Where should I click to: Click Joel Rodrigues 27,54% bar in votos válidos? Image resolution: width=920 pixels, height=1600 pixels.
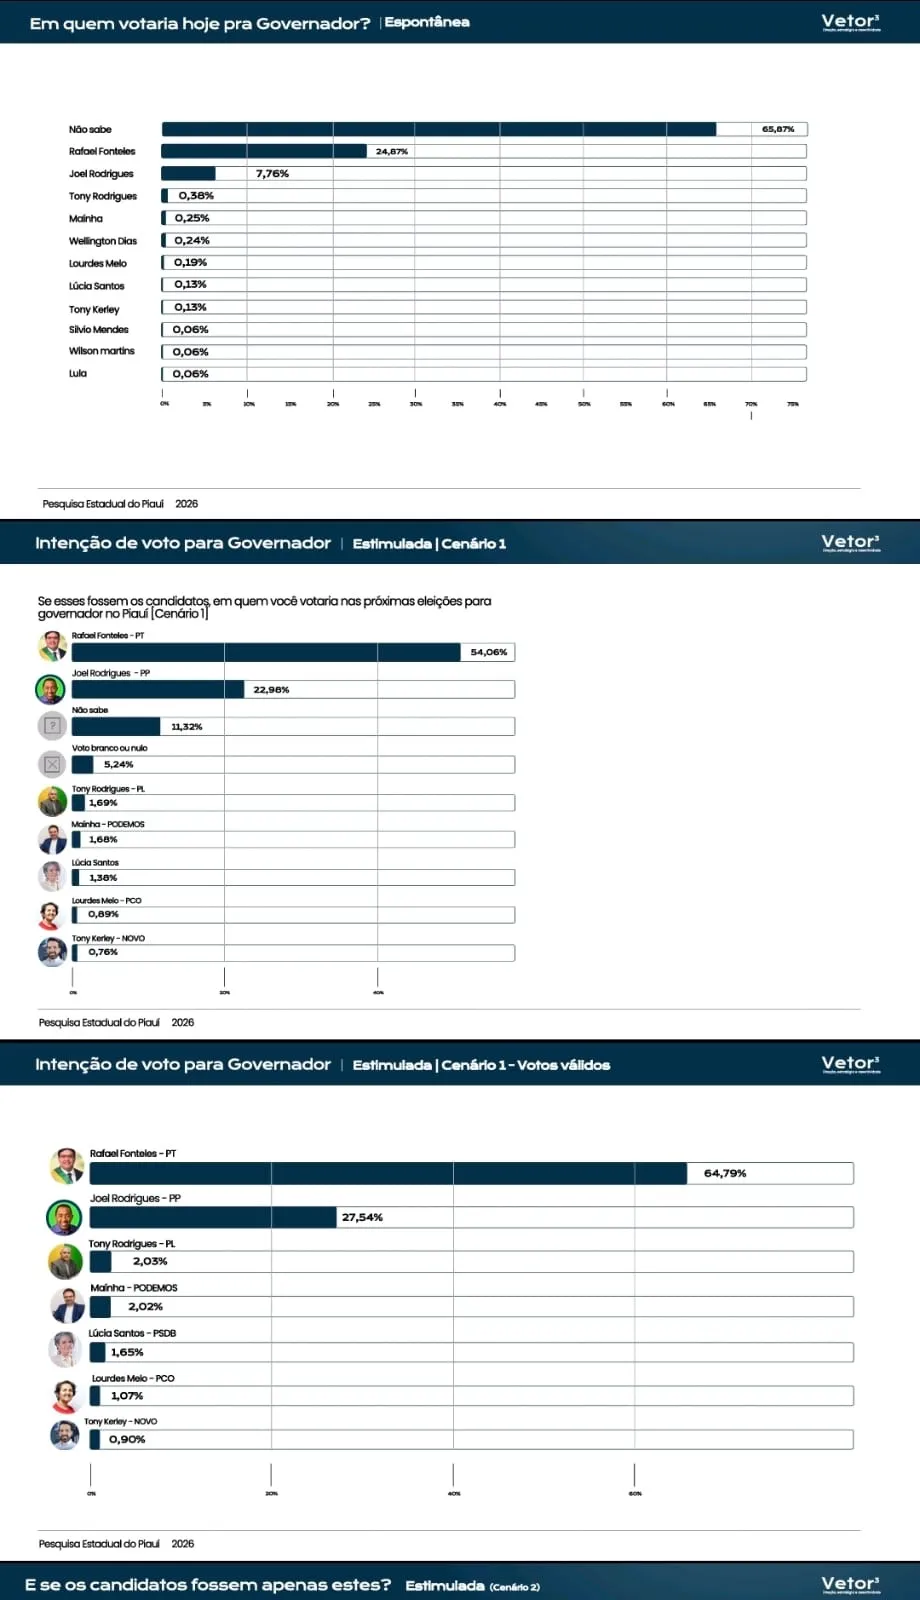[x=213, y=1217]
